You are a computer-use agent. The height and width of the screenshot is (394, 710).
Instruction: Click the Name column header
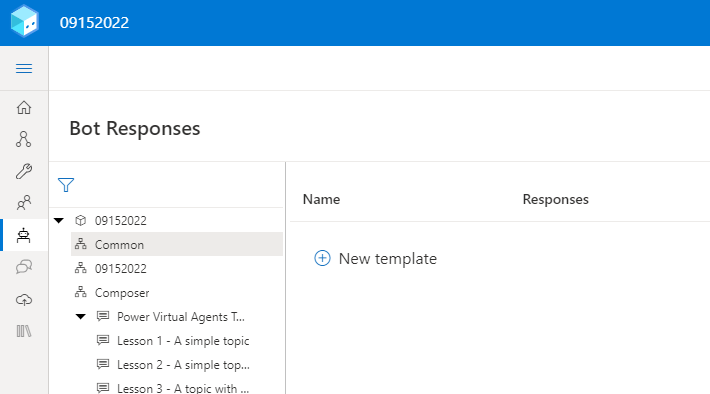321,199
